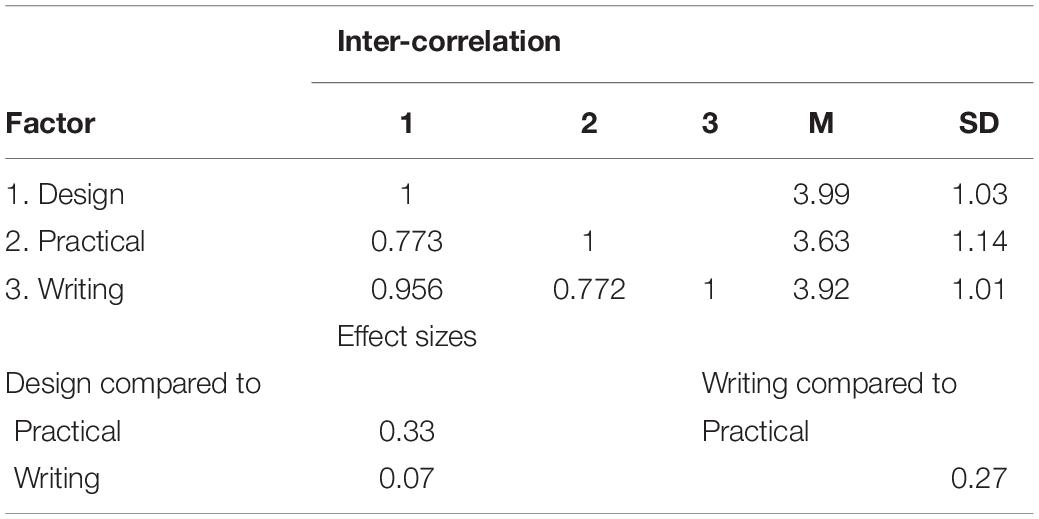Viewport: 1039px width, 519px height.
Task: Select the 0.33 effect size value
Action: click(407, 432)
